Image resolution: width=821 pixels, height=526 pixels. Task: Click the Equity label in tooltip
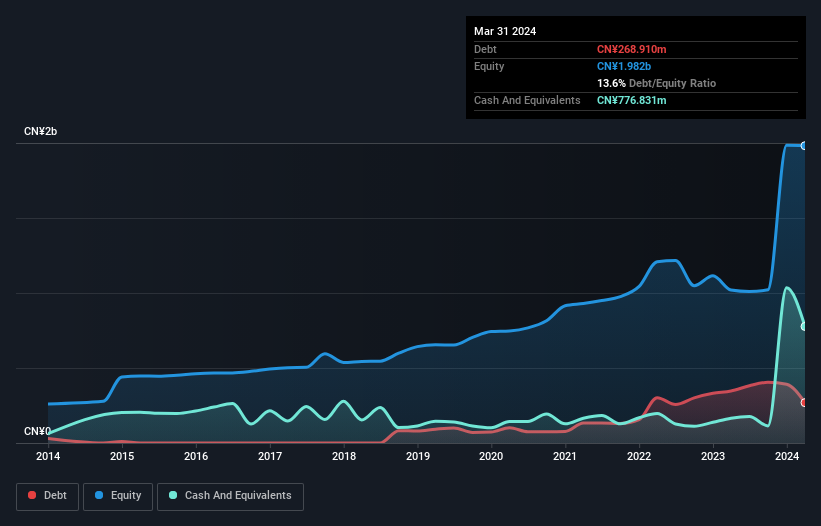pos(489,66)
